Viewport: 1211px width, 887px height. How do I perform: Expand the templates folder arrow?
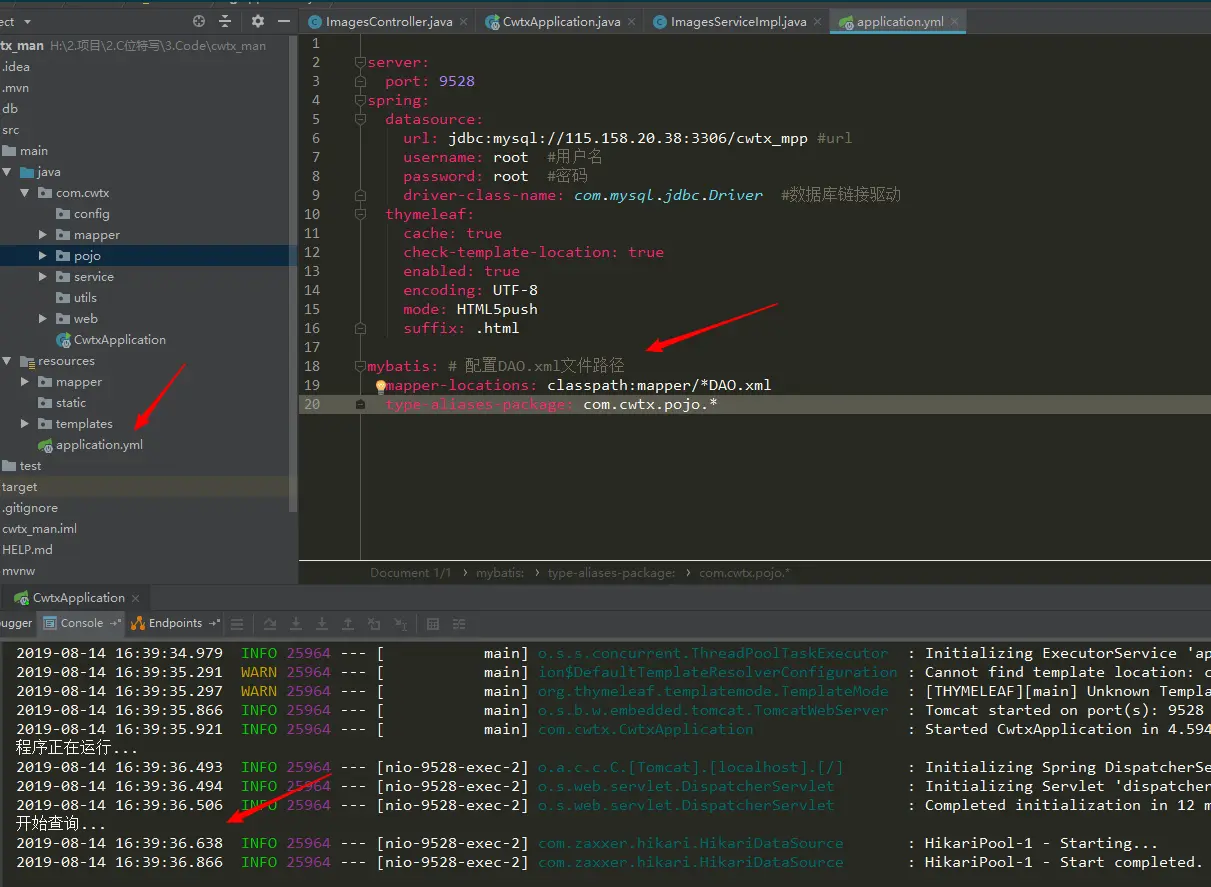click(25, 424)
